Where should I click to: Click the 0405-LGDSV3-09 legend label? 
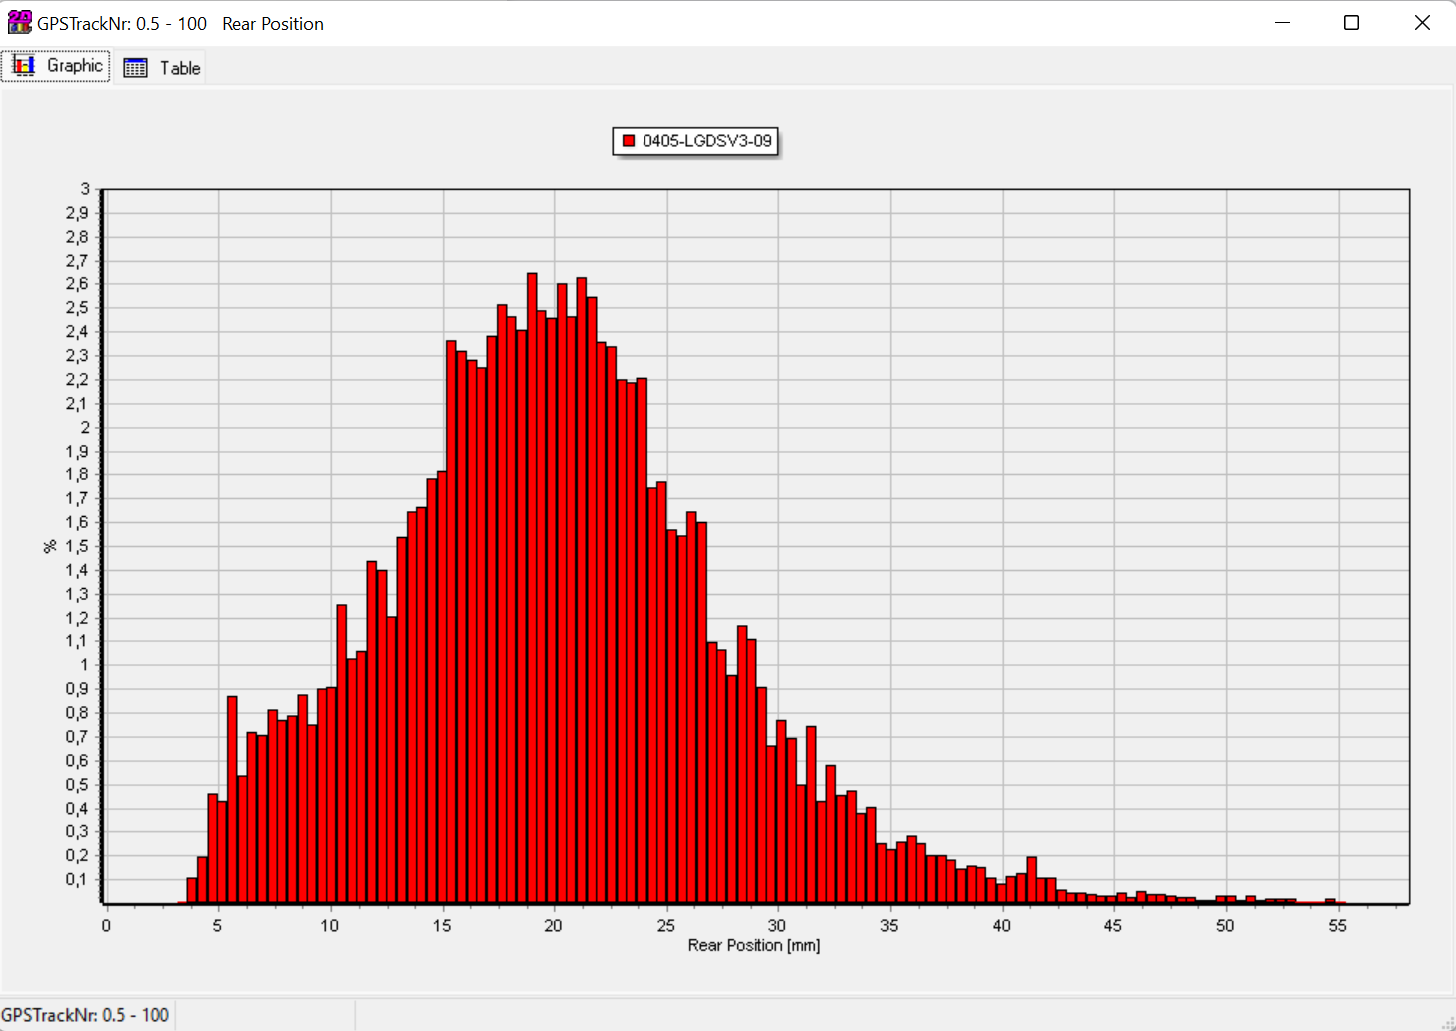tap(707, 141)
